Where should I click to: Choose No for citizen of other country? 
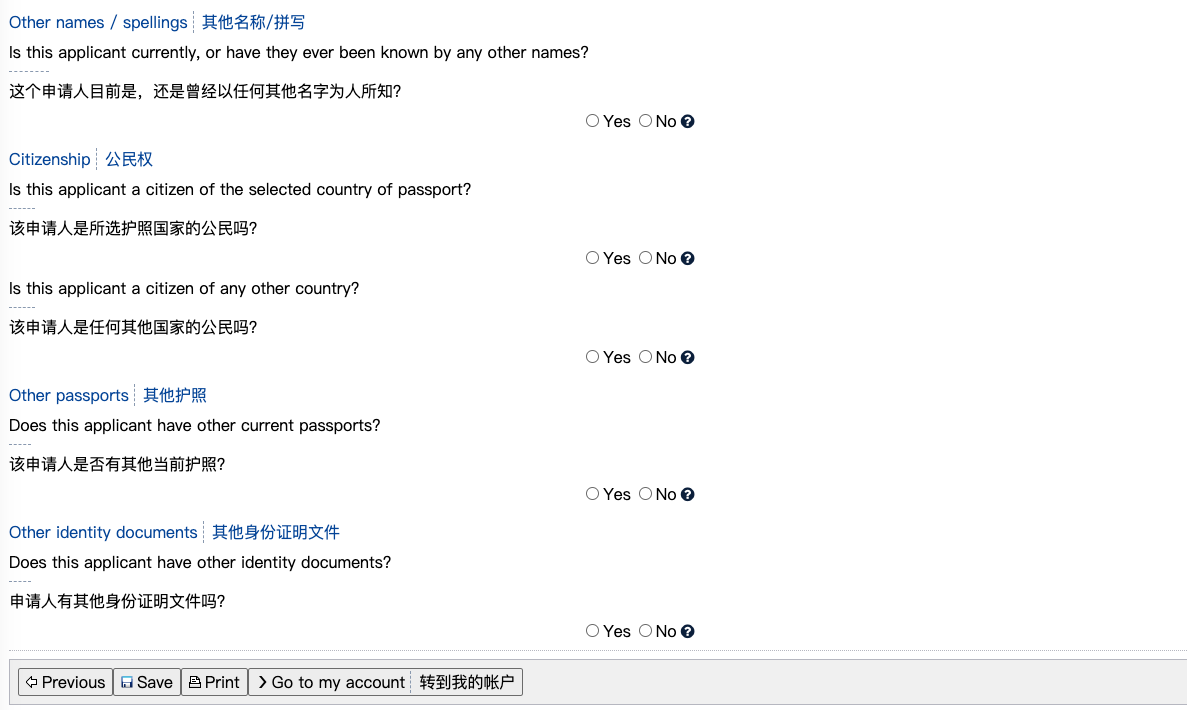click(x=645, y=357)
